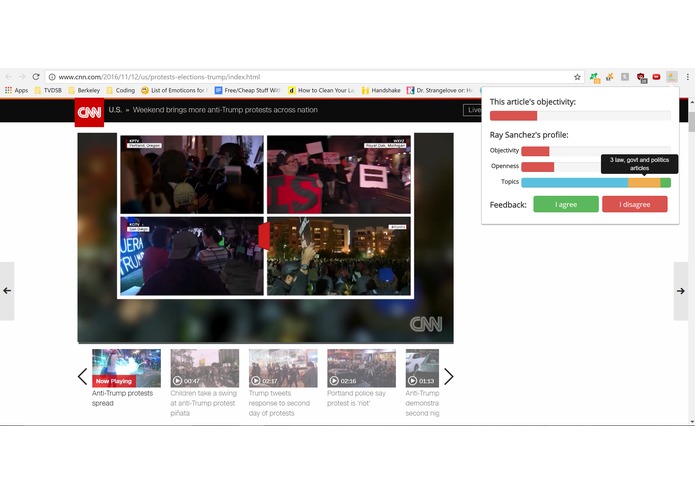The height and width of the screenshot is (494, 695).
Task: Click the CNN logo in header
Action: coord(89,113)
